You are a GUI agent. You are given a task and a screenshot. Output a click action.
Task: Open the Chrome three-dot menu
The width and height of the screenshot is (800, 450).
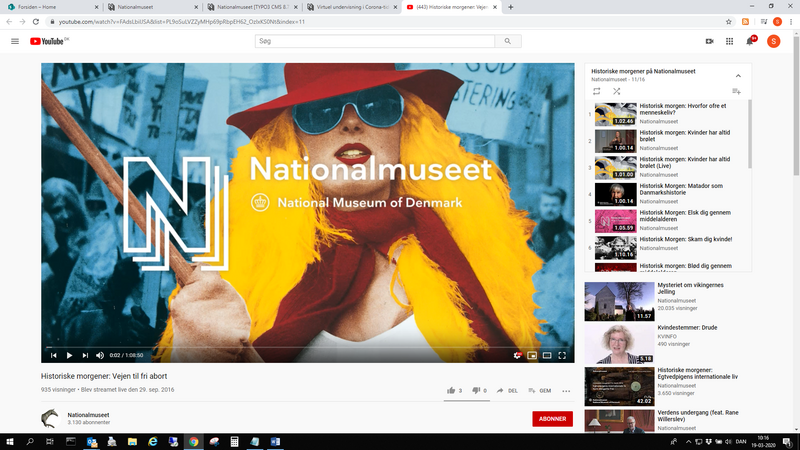(791, 22)
